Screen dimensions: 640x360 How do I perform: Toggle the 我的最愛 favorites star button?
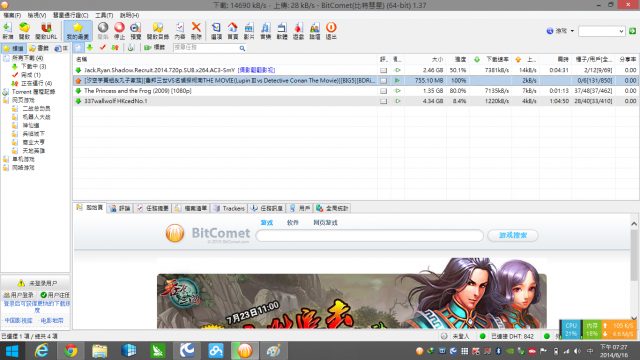coord(78,31)
